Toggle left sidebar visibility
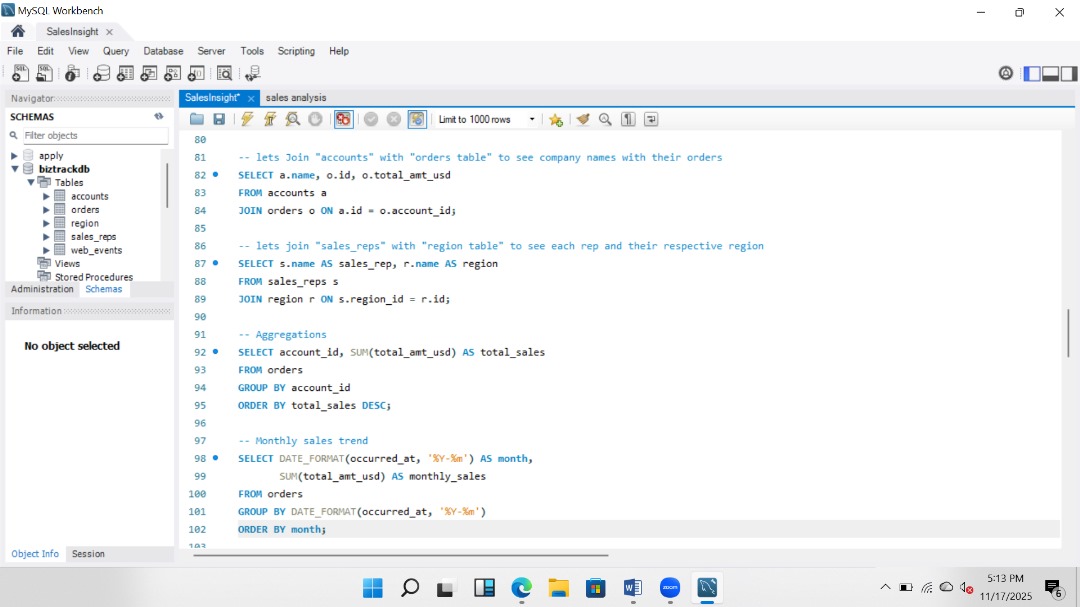The width and height of the screenshot is (1080, 607). (1032, 74)
